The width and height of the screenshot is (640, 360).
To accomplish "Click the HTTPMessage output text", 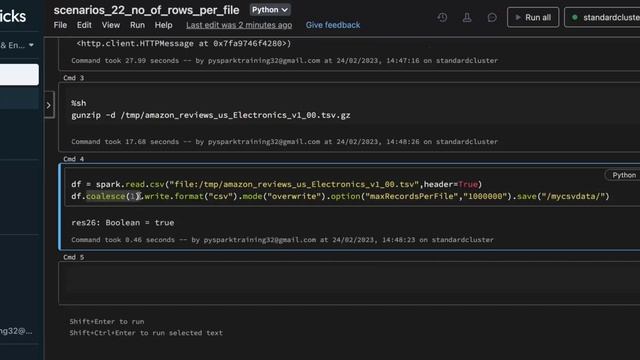I will point(184,43).
